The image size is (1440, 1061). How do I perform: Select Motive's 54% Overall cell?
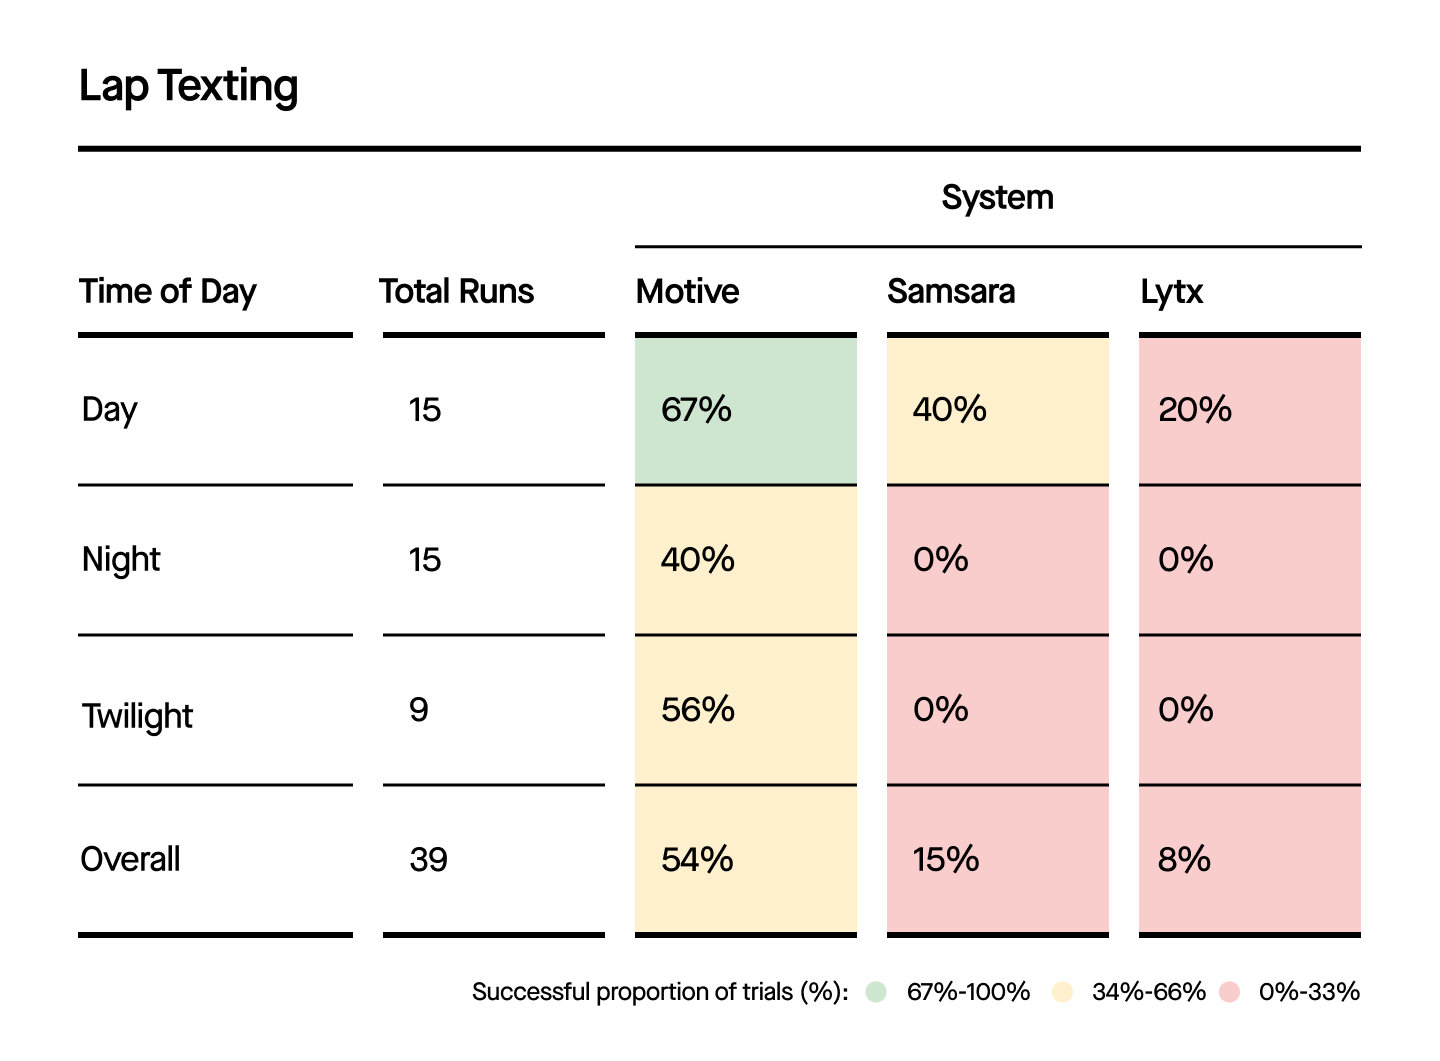click(x=746, y=860)
